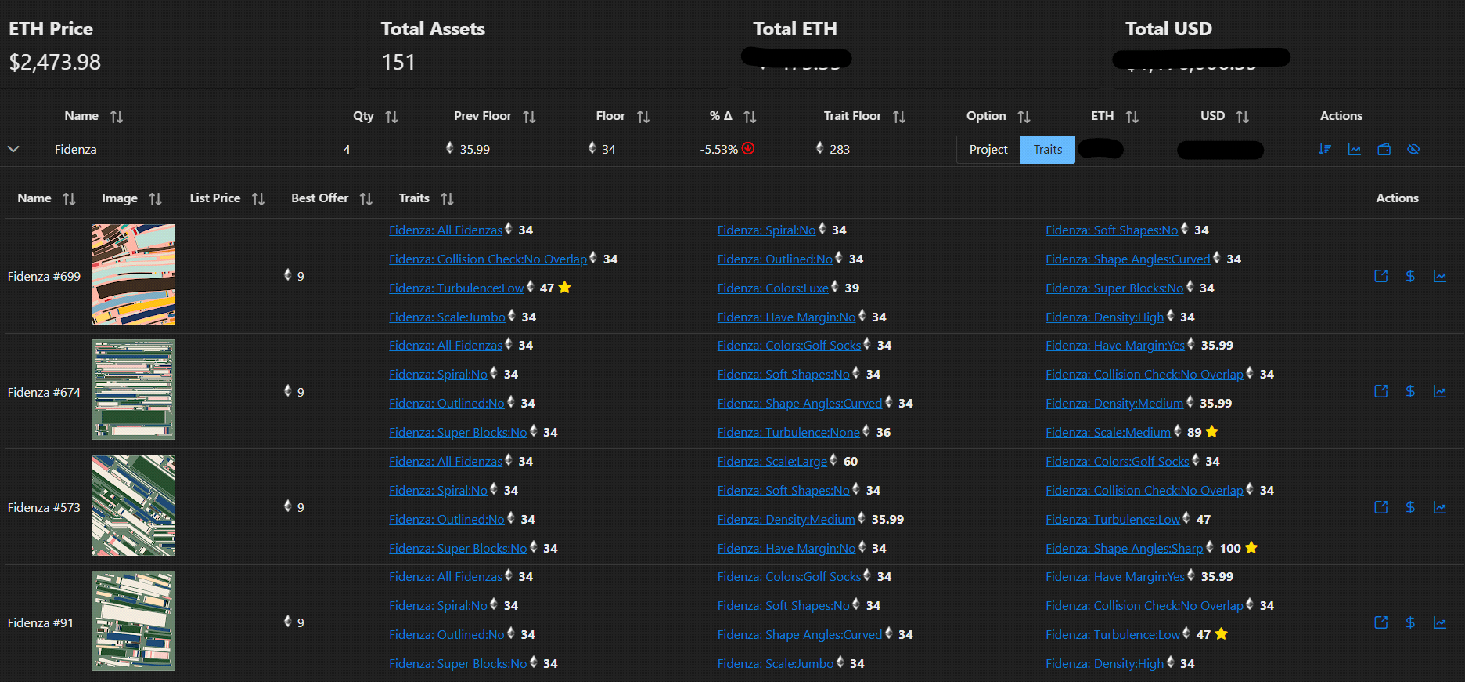Click the dollar icon for Fidenza #91
Image resolution: width=1465 pixels, height=682 pixels.
(x=1410, y=622)
